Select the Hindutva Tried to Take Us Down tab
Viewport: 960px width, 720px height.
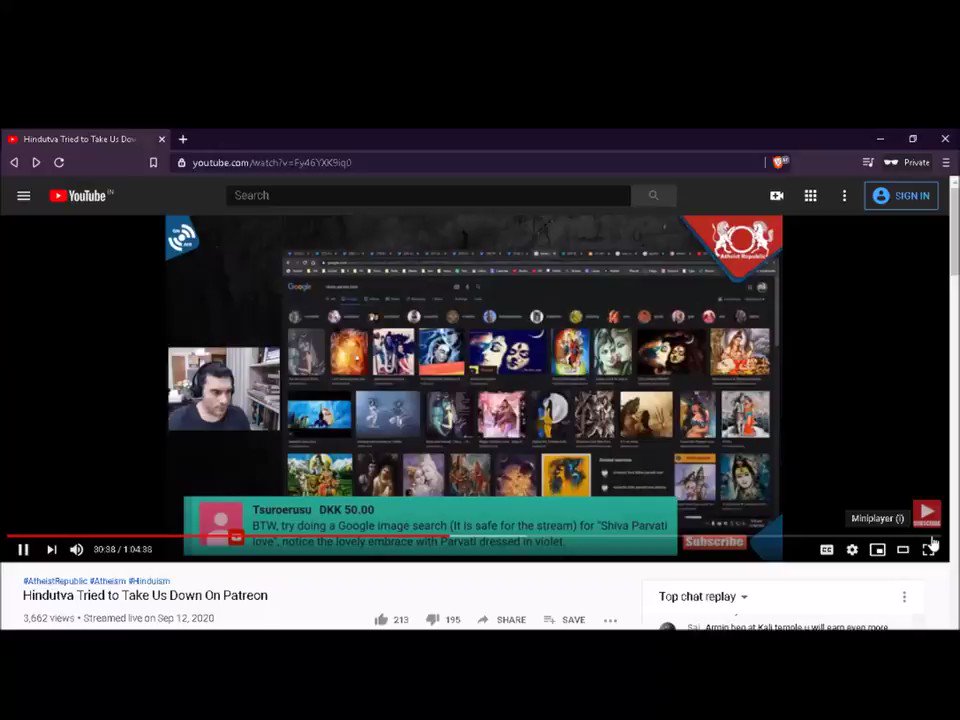pyautogui.click(x=80, y=139)
